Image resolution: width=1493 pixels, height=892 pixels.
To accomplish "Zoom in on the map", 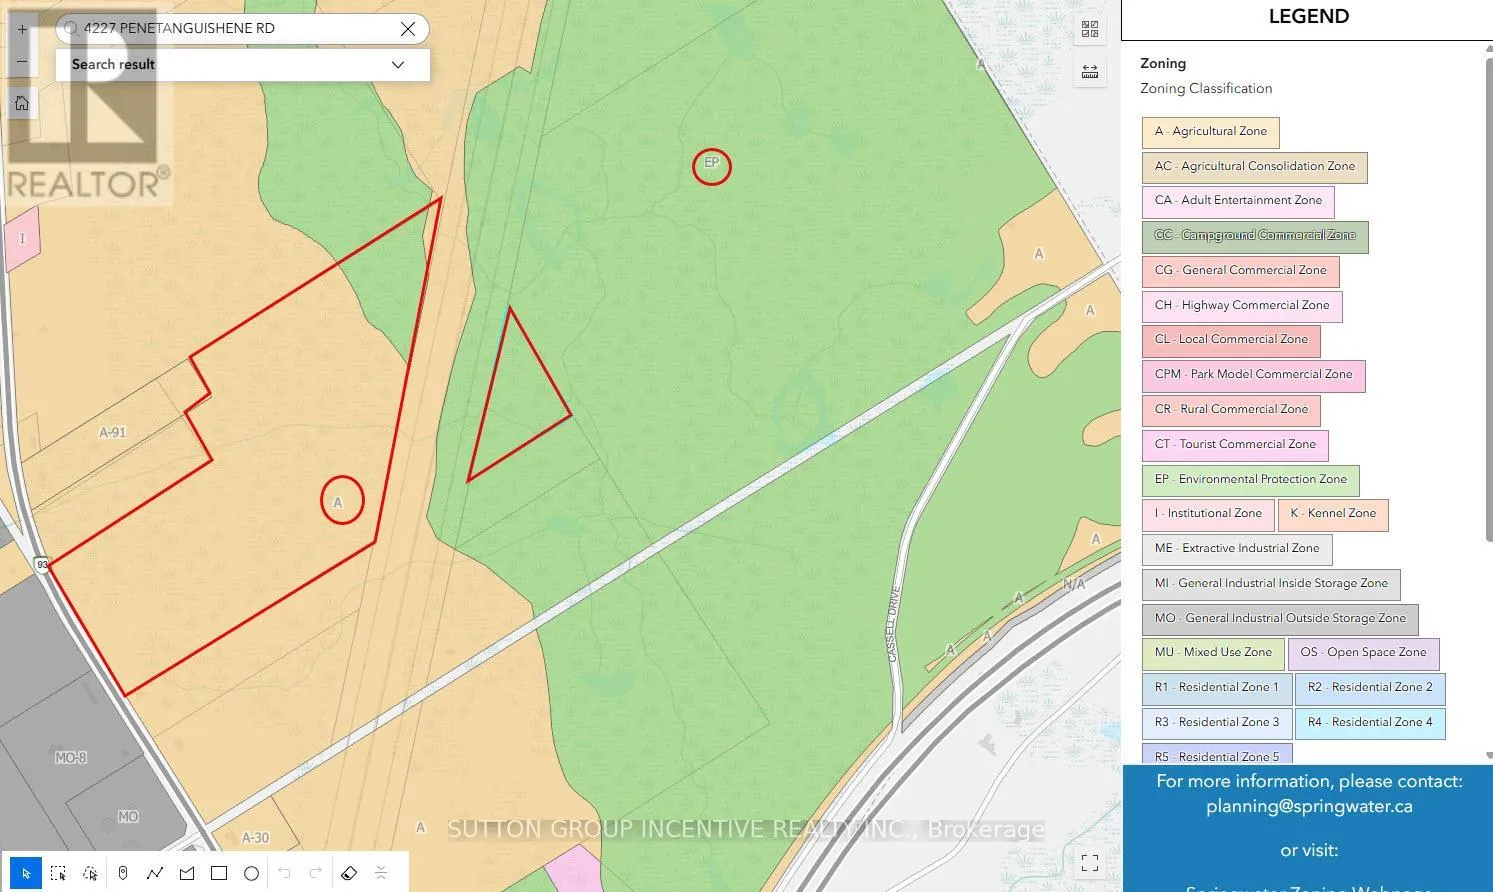I will pos(22,30).
